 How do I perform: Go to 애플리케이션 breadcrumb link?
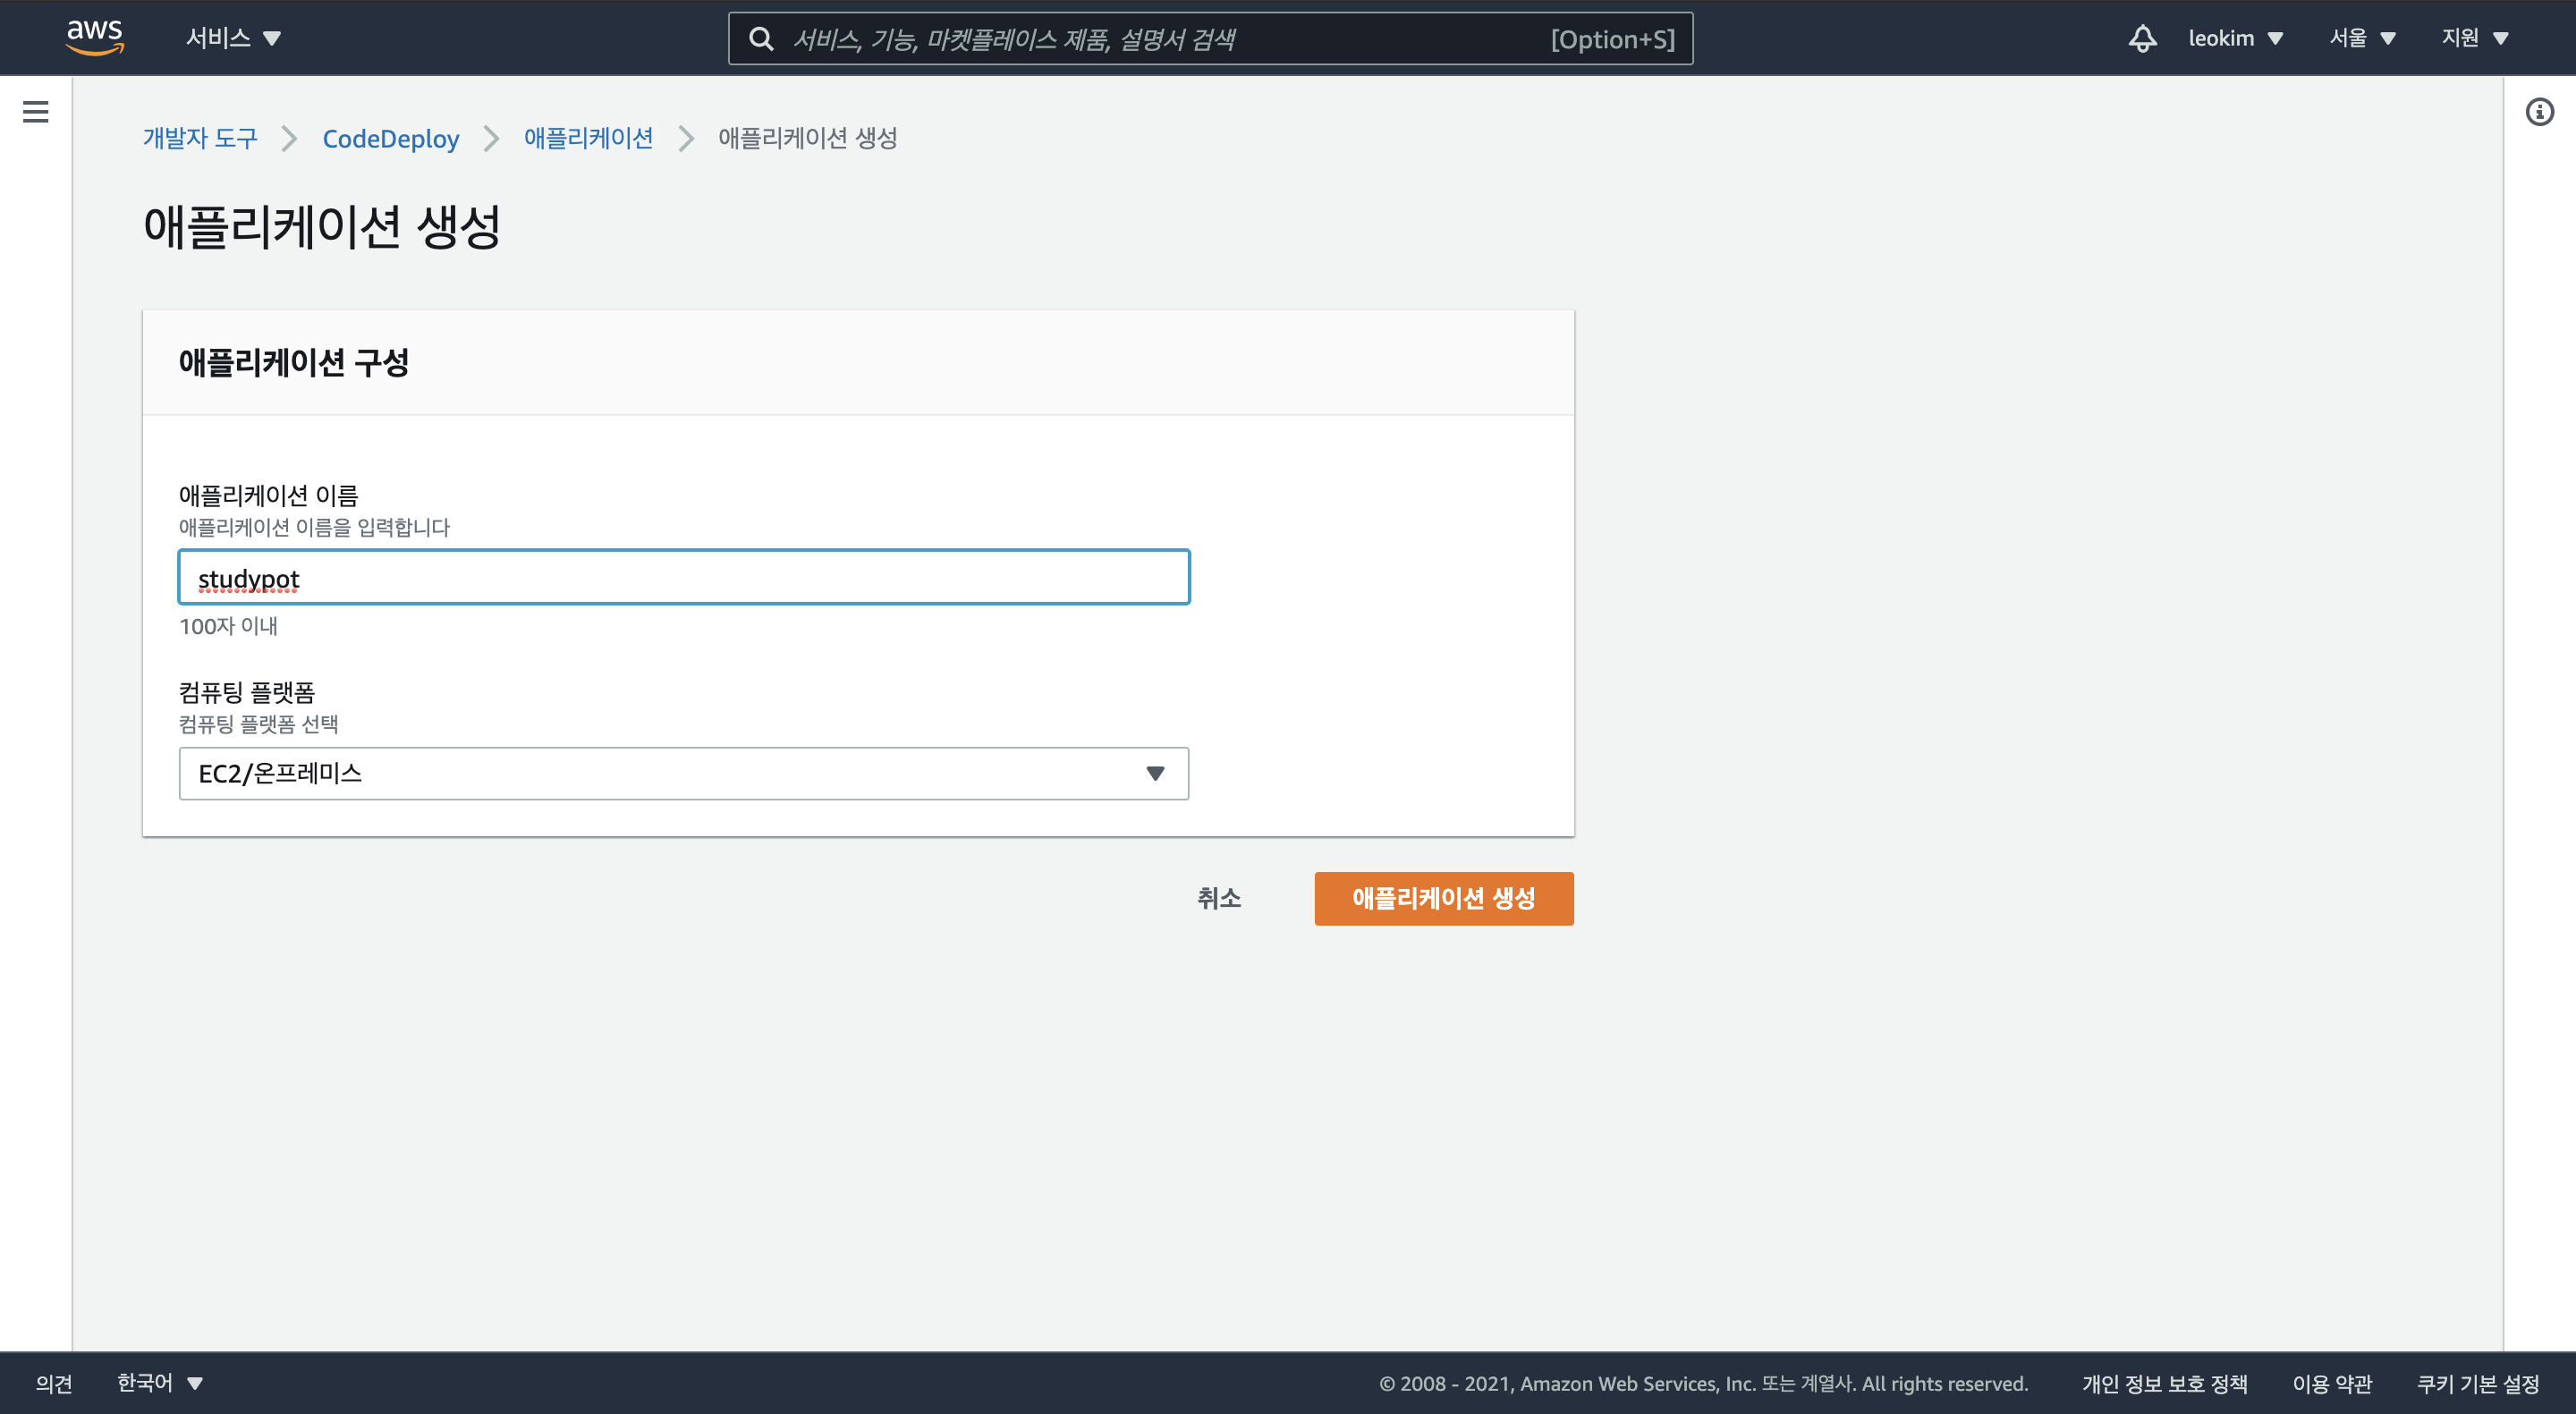point(588,138)
